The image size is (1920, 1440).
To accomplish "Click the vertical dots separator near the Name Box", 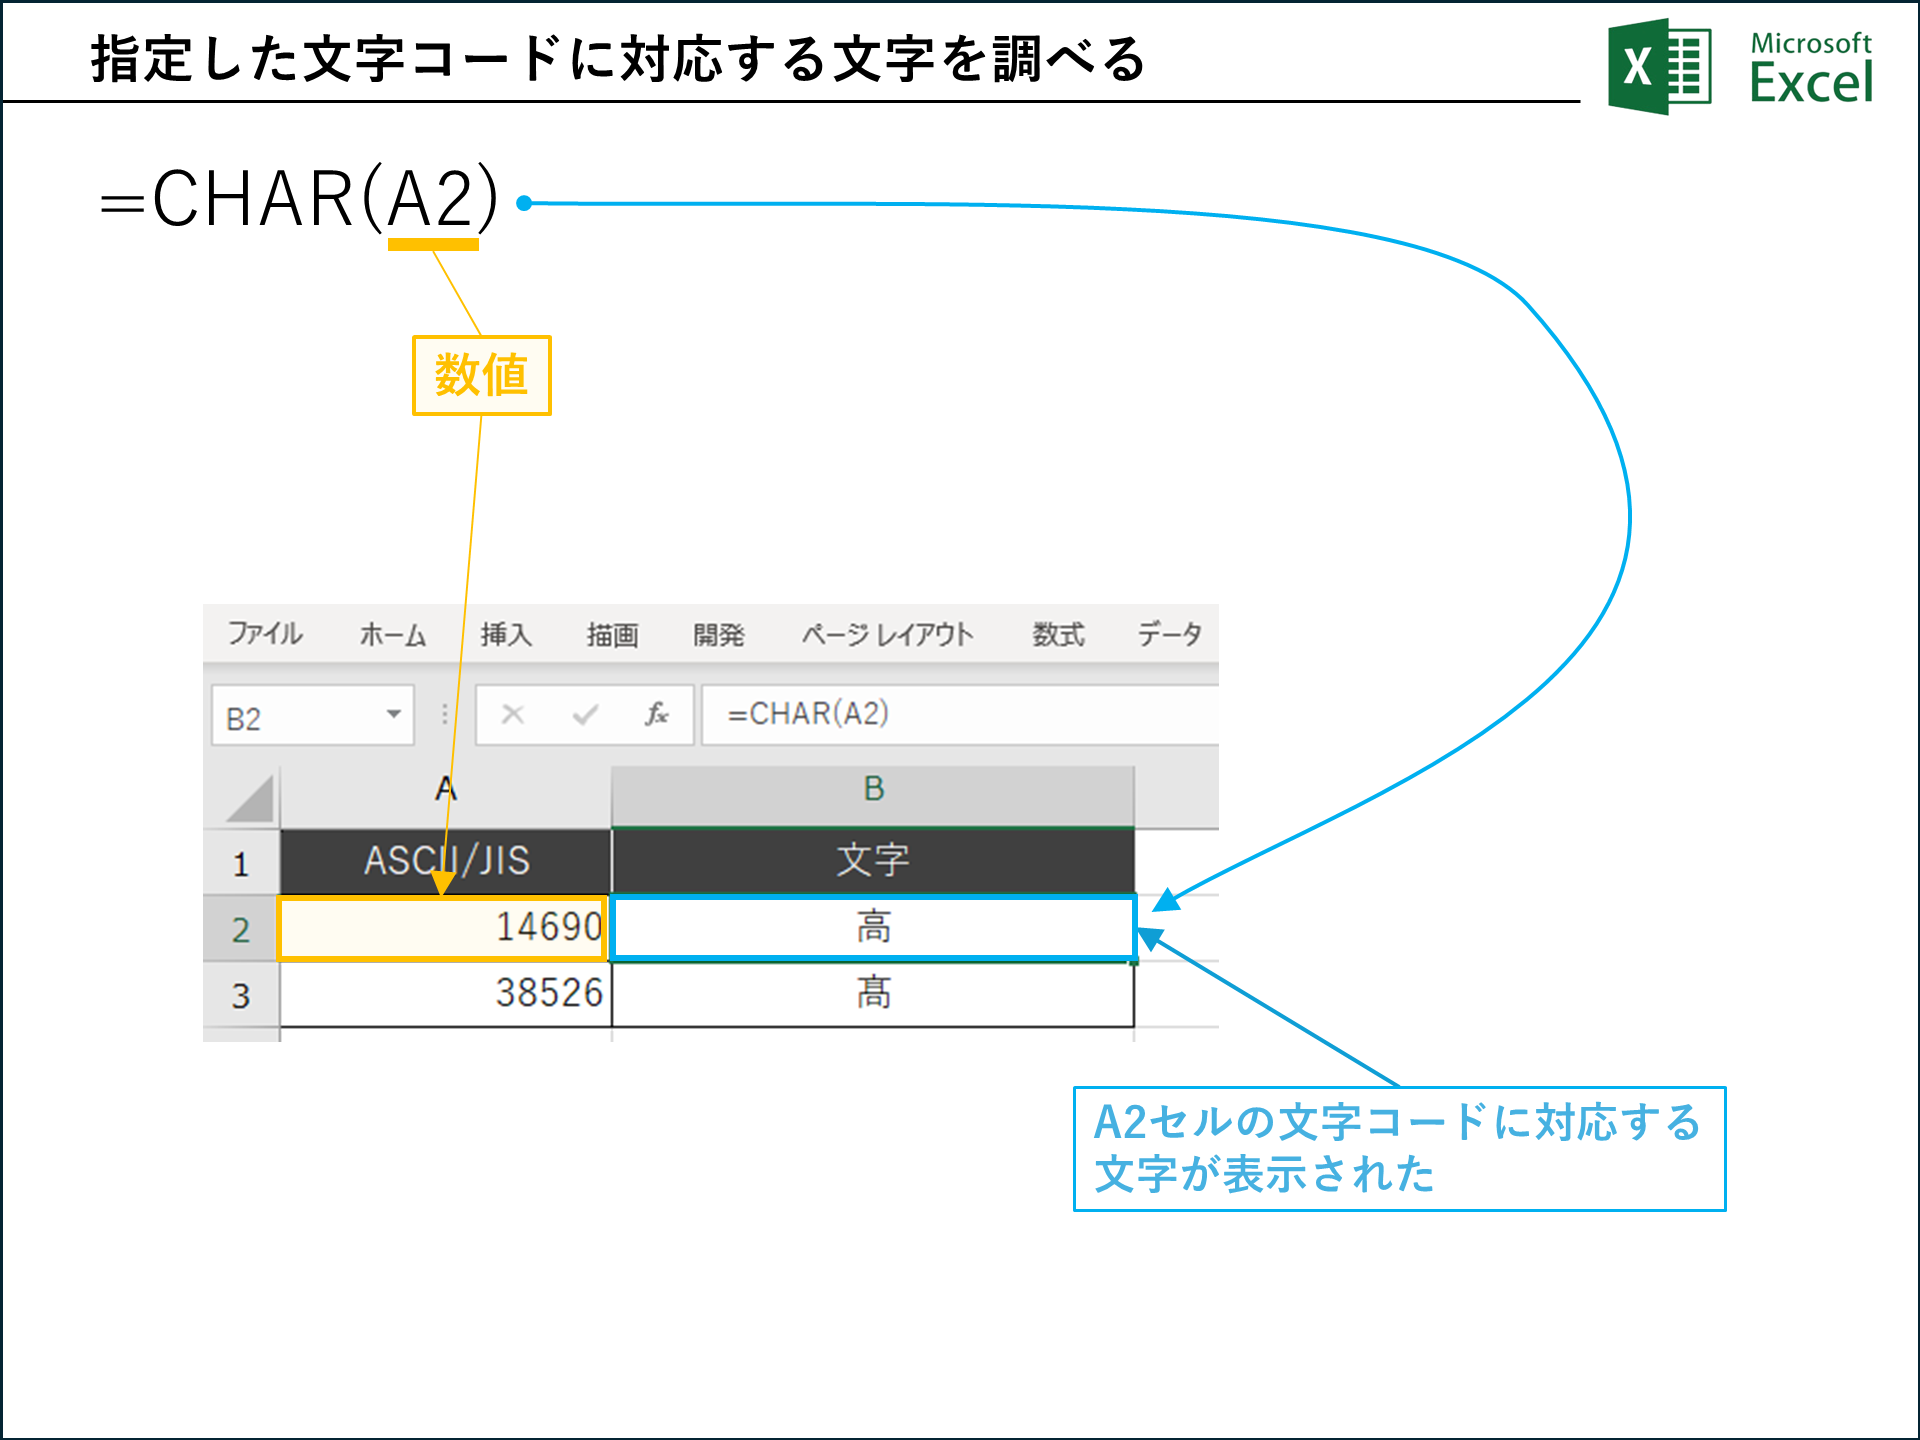I will coord(443,714).
